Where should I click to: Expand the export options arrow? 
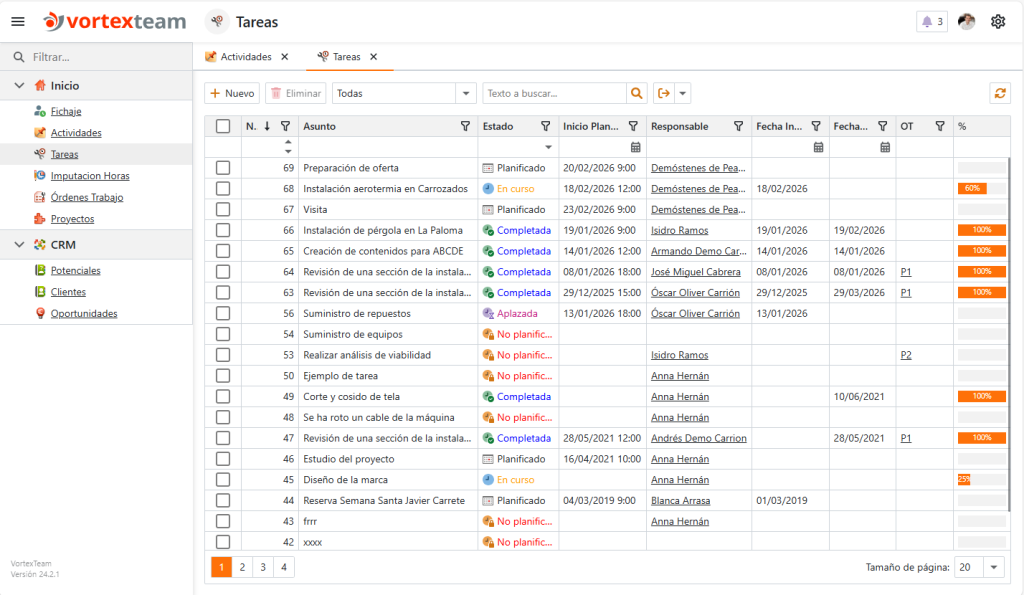coord(682,93)
